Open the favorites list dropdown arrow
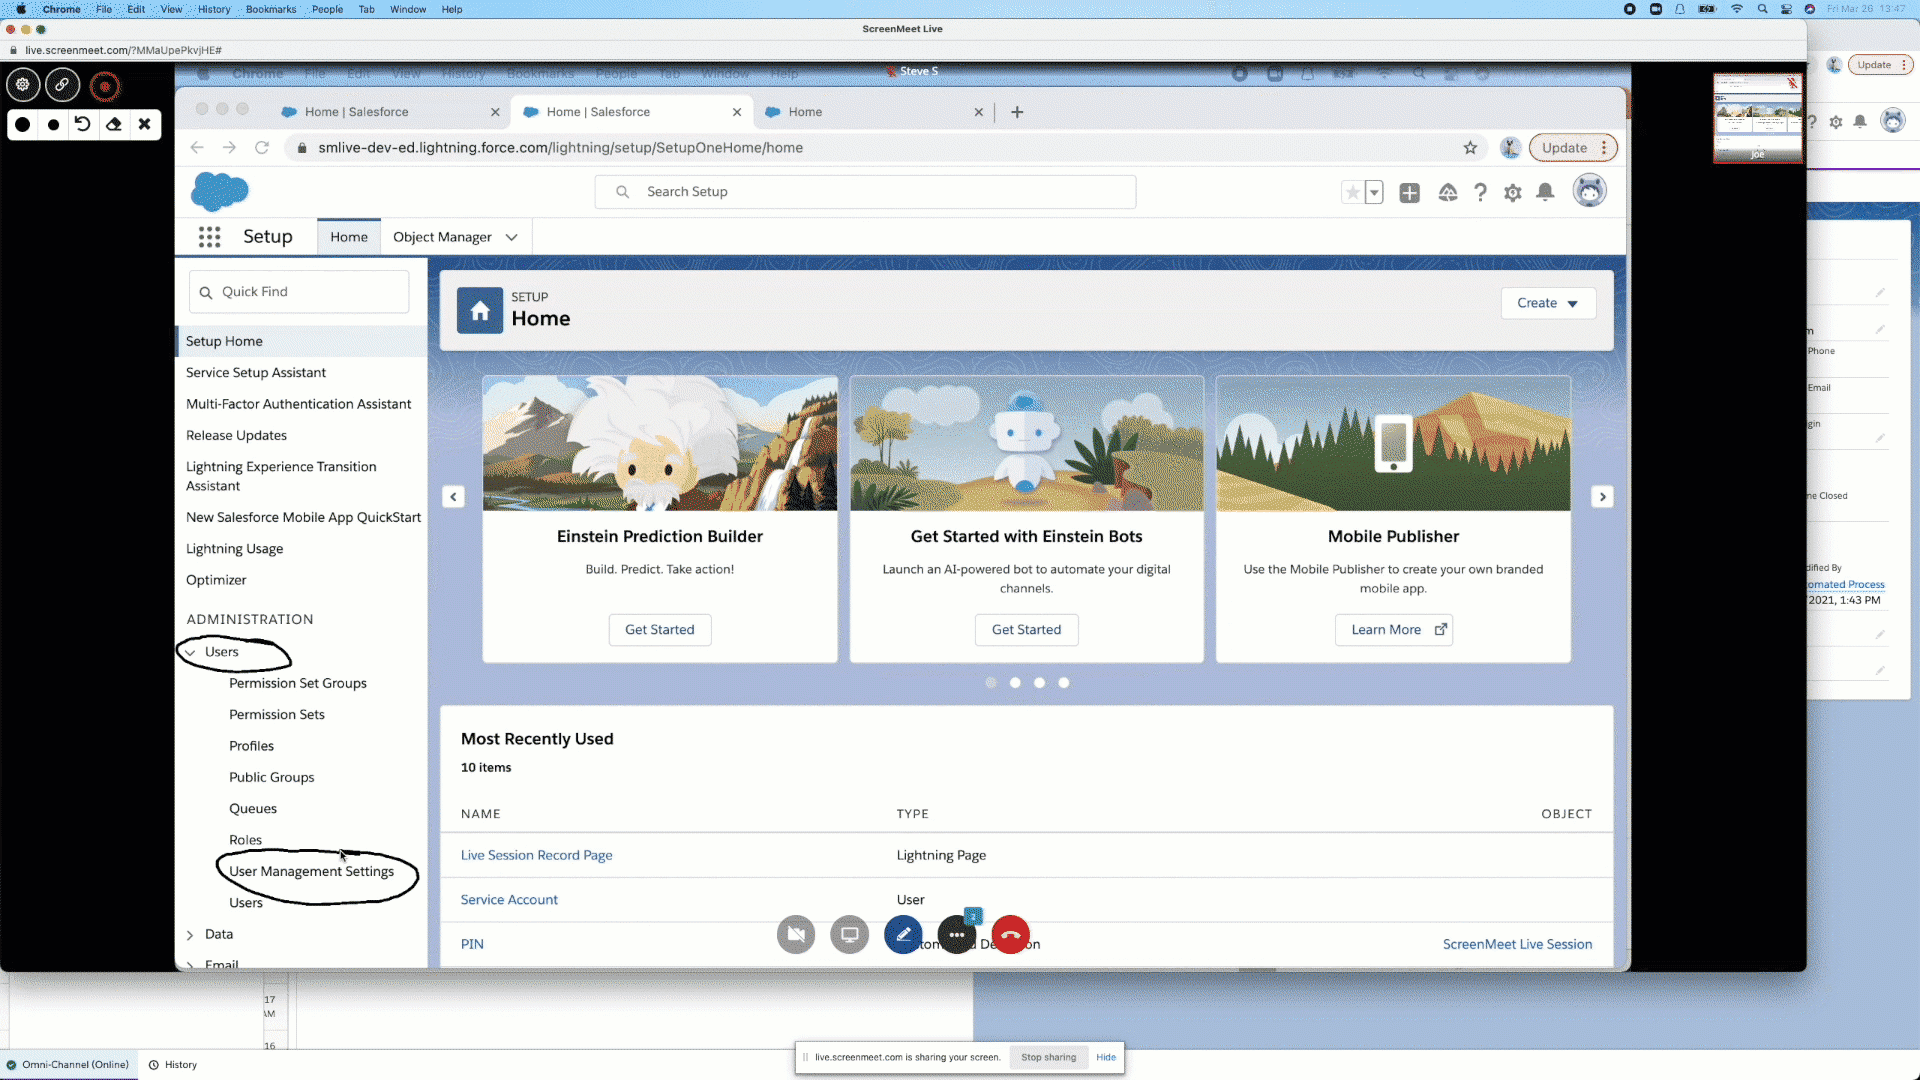The width and height of the screenshot is (1920, 1080). point(1374,192)
